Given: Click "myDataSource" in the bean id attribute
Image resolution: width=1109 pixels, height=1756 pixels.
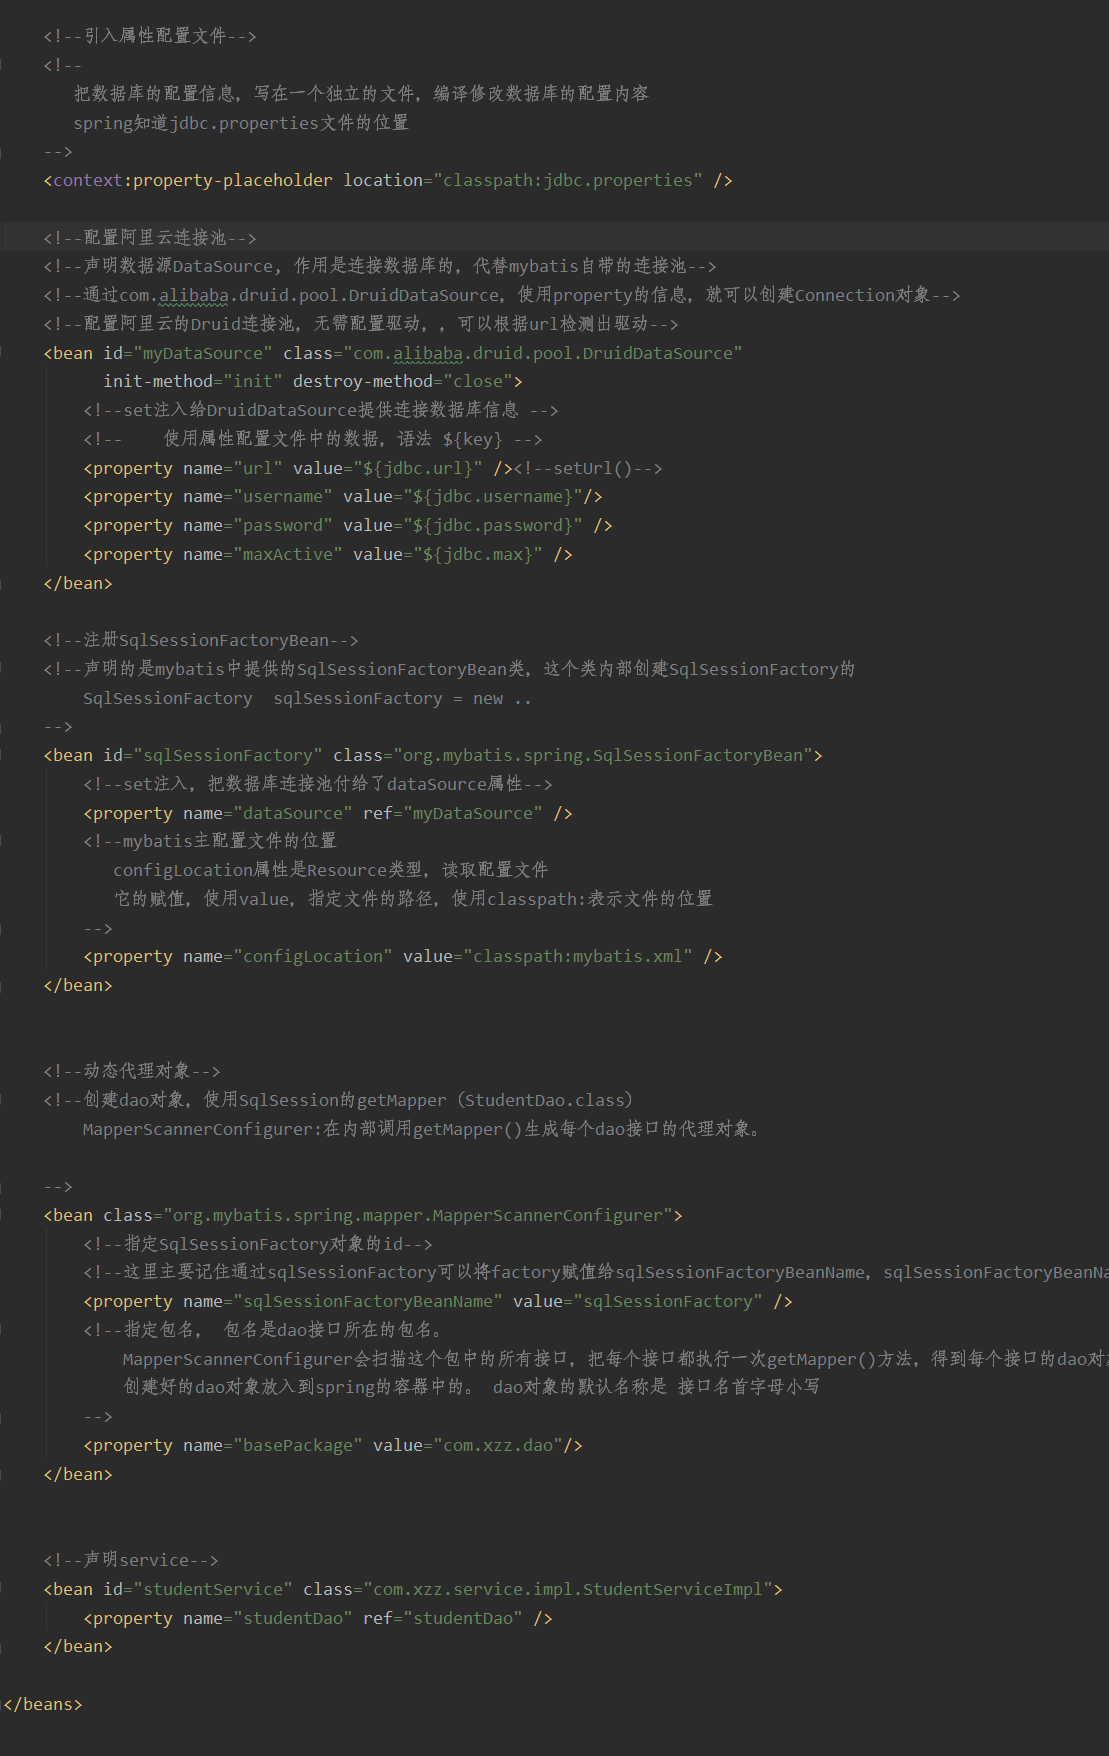Looking at the screenshot, I should tap(202, 353).
